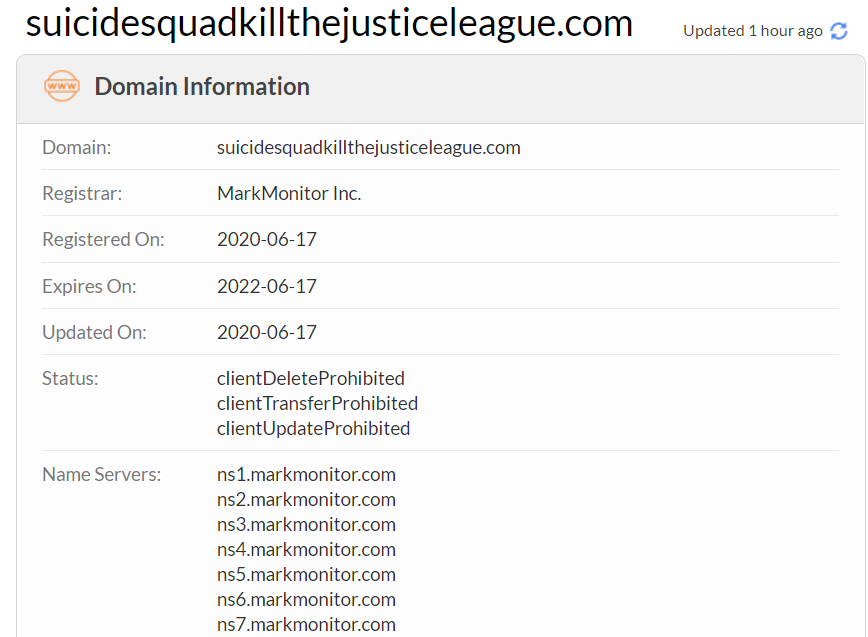868x637 pixels.
Task: Select the domain name value in the table
Action: pos(368,148)
